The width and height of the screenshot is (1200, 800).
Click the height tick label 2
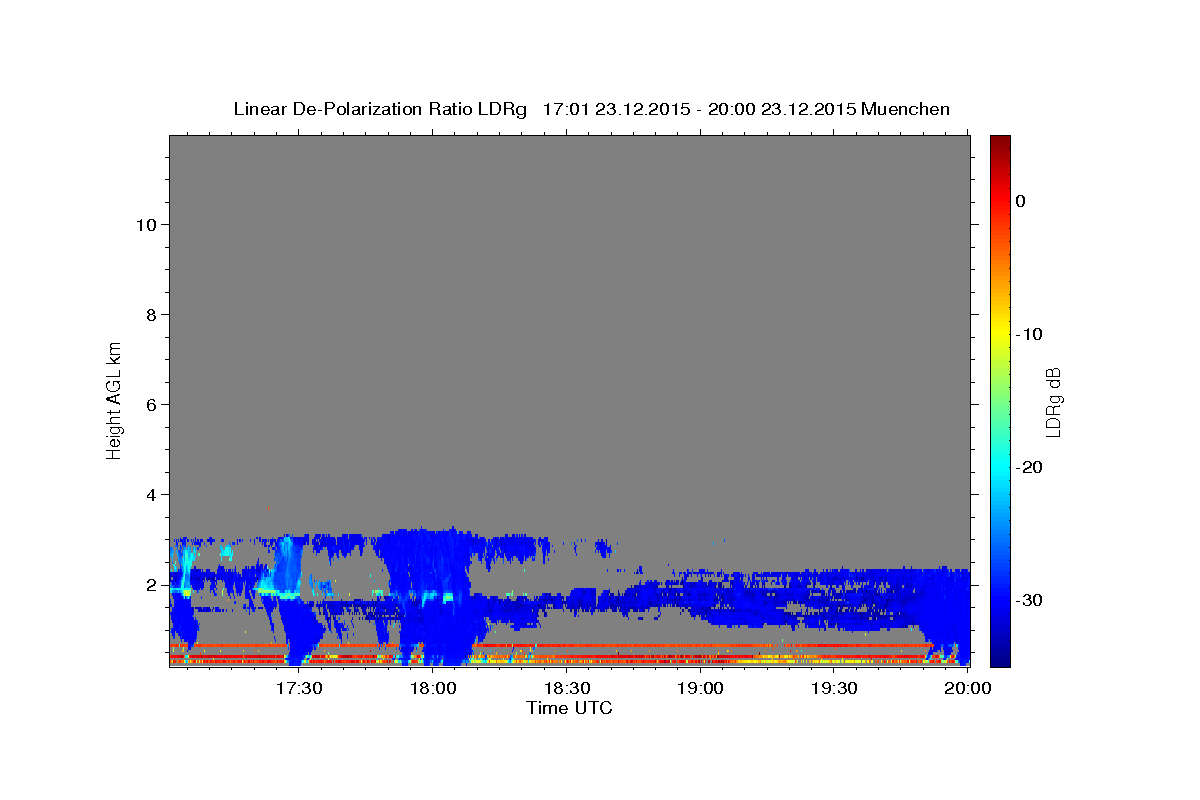pos(150,585)
